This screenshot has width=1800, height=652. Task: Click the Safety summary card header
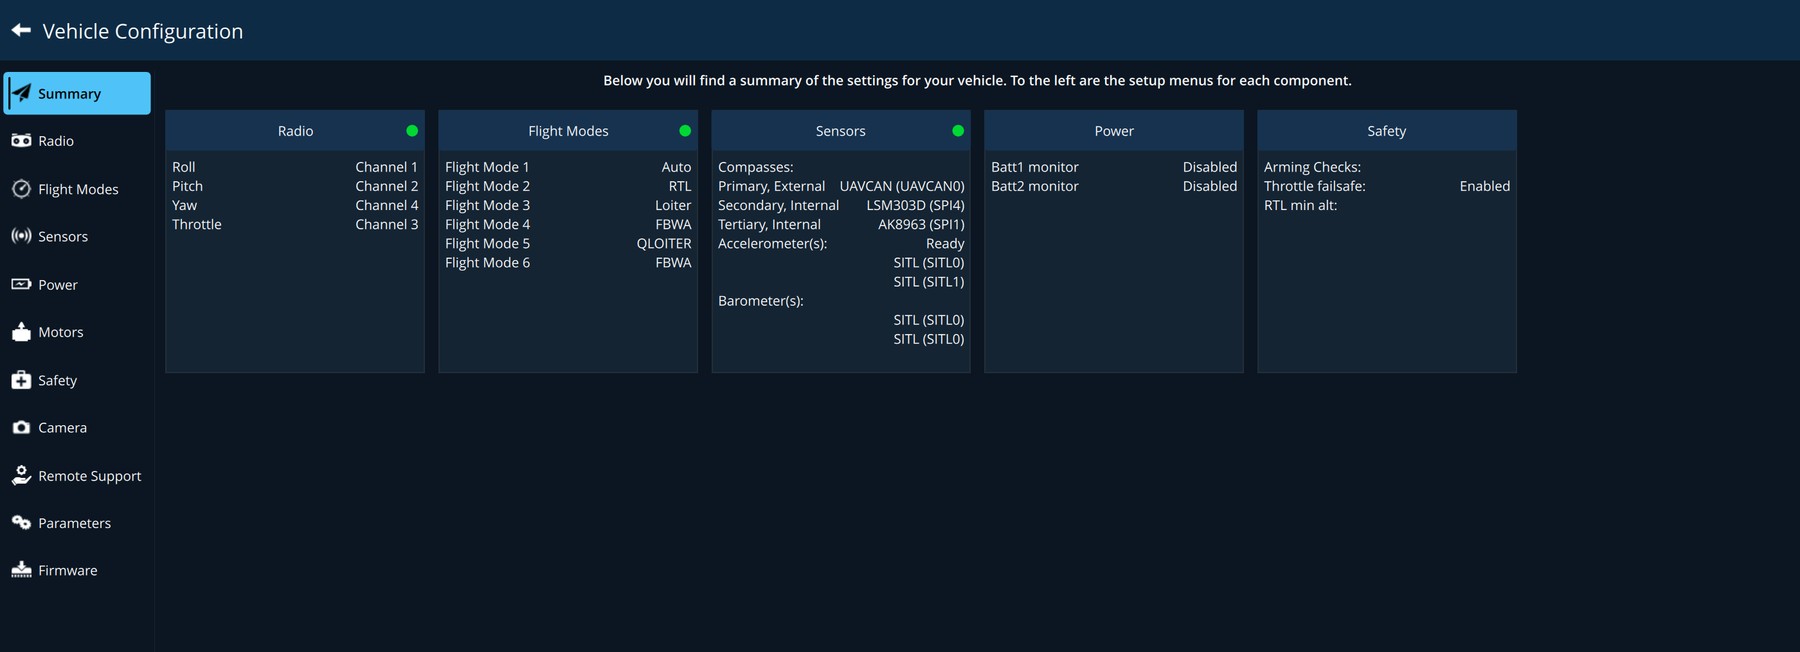click(x=1387, y=131)
